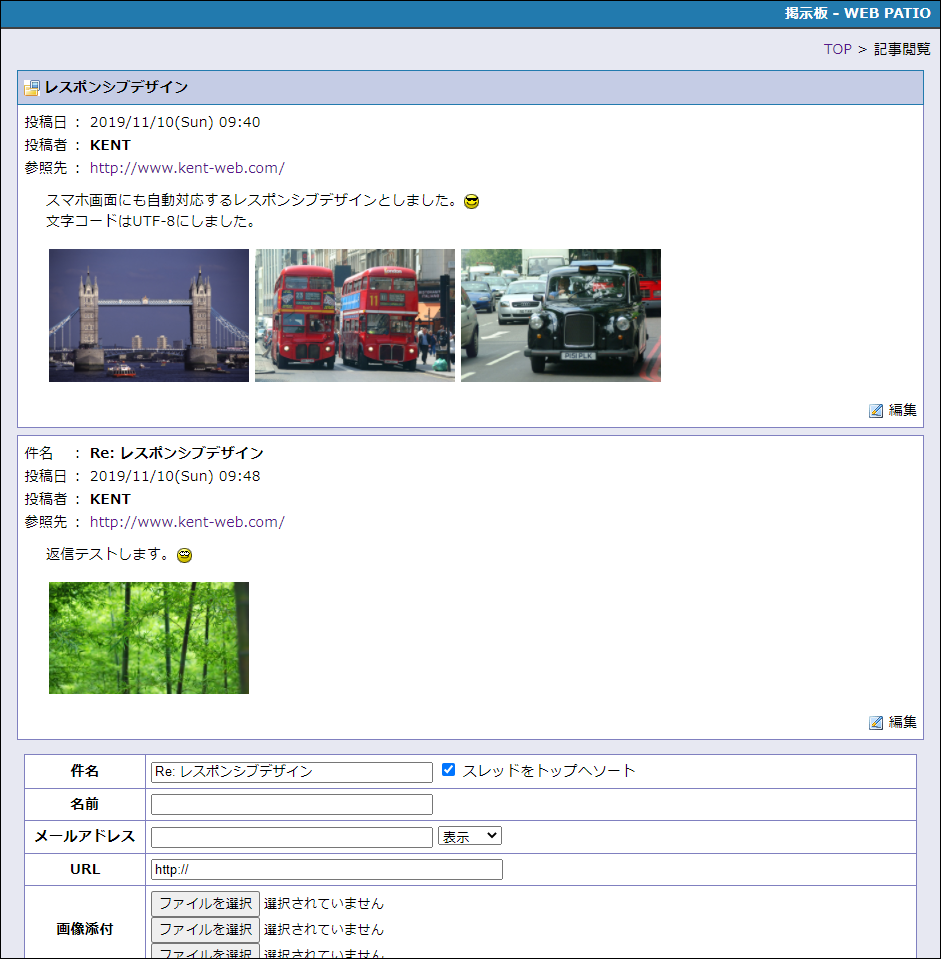
Task: Click the second ファイルを選択 button
Action: (x=205, y=930)
